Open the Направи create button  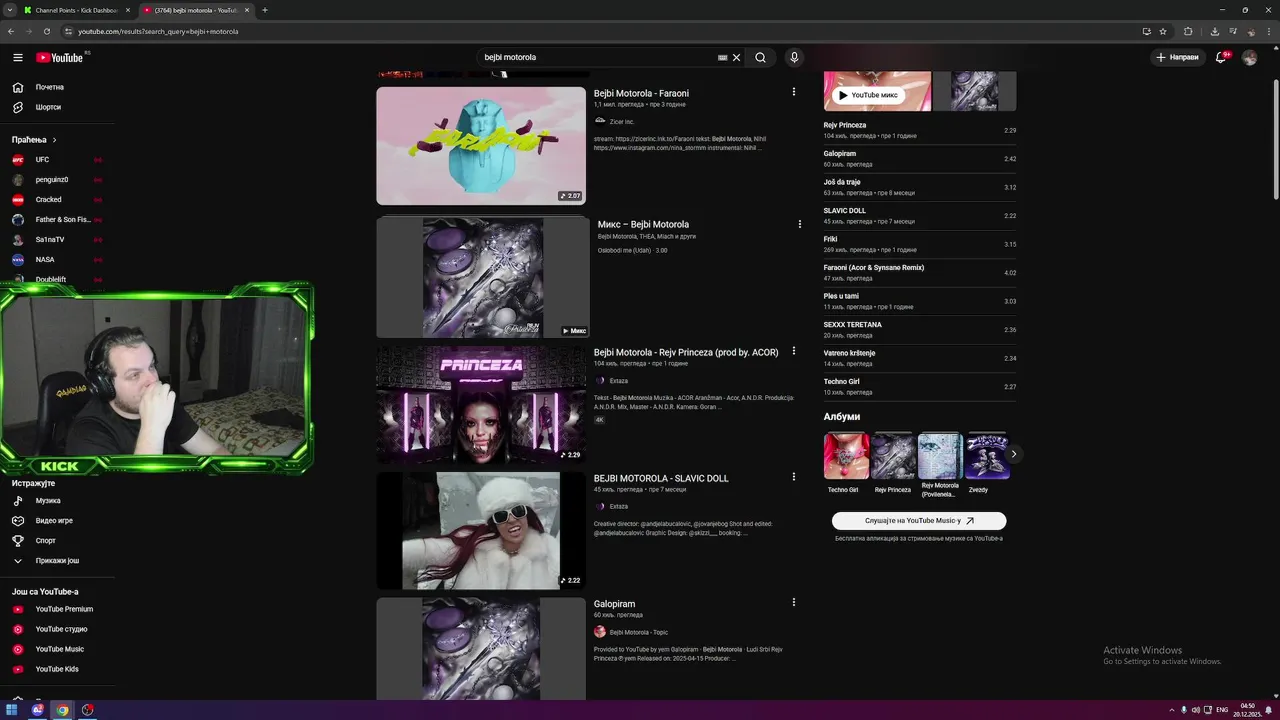pyautogui.click(x=1177, y=57)
